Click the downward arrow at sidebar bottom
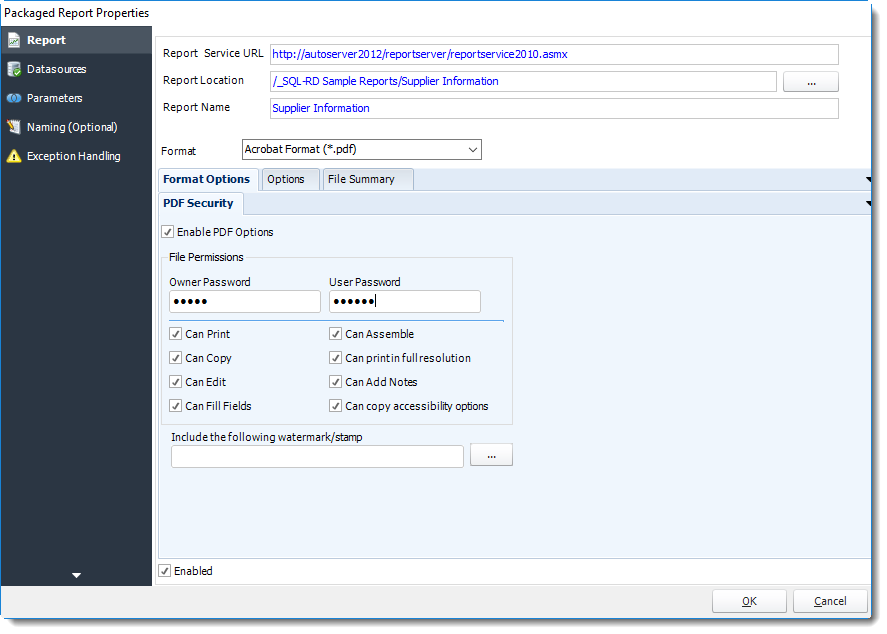This screenshot has width=887, height=634. click(75, 575)
